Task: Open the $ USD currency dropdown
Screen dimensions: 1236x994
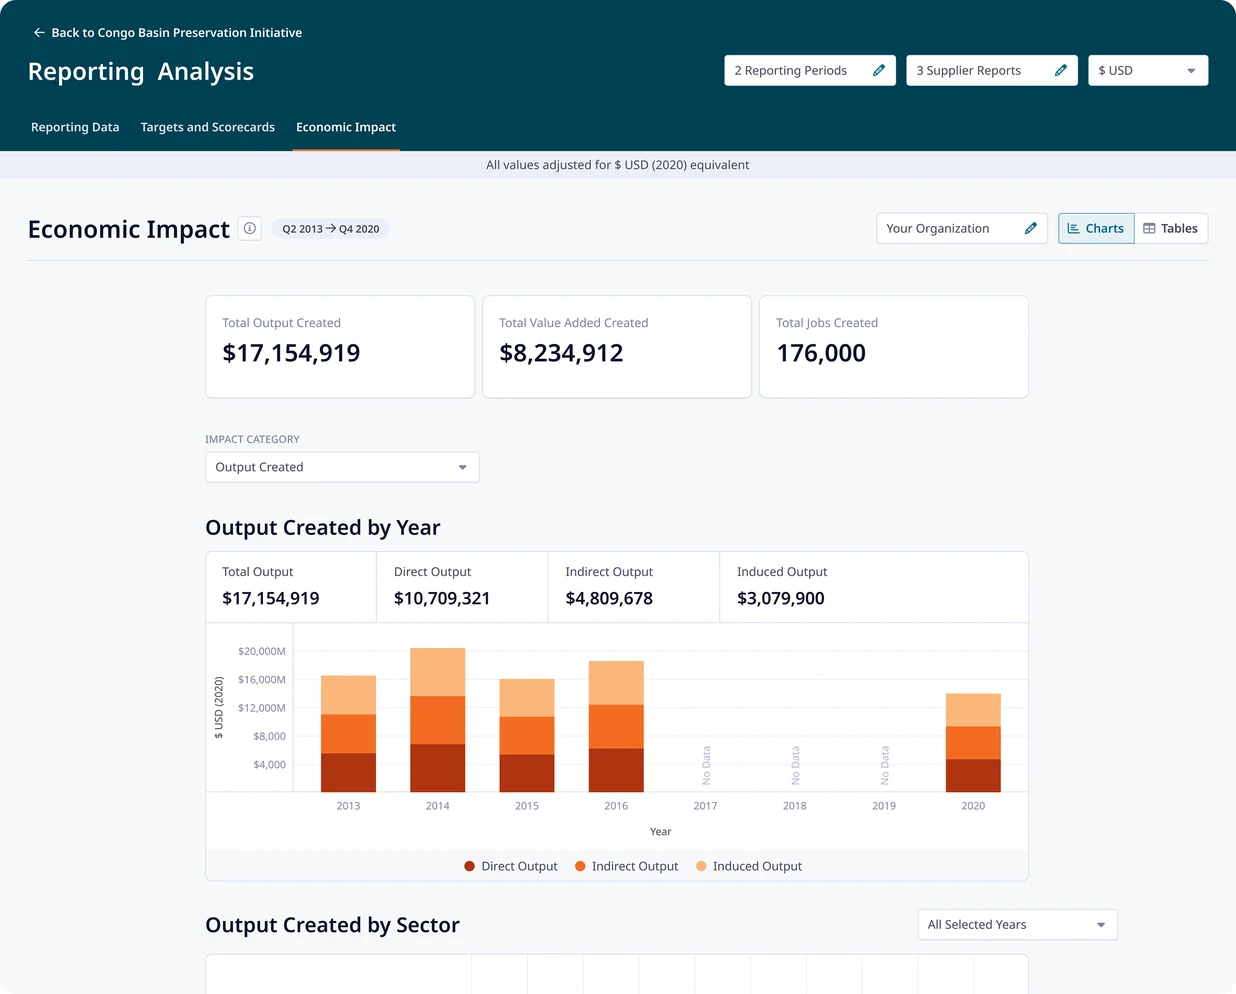Action: (x=1148, y=71)
